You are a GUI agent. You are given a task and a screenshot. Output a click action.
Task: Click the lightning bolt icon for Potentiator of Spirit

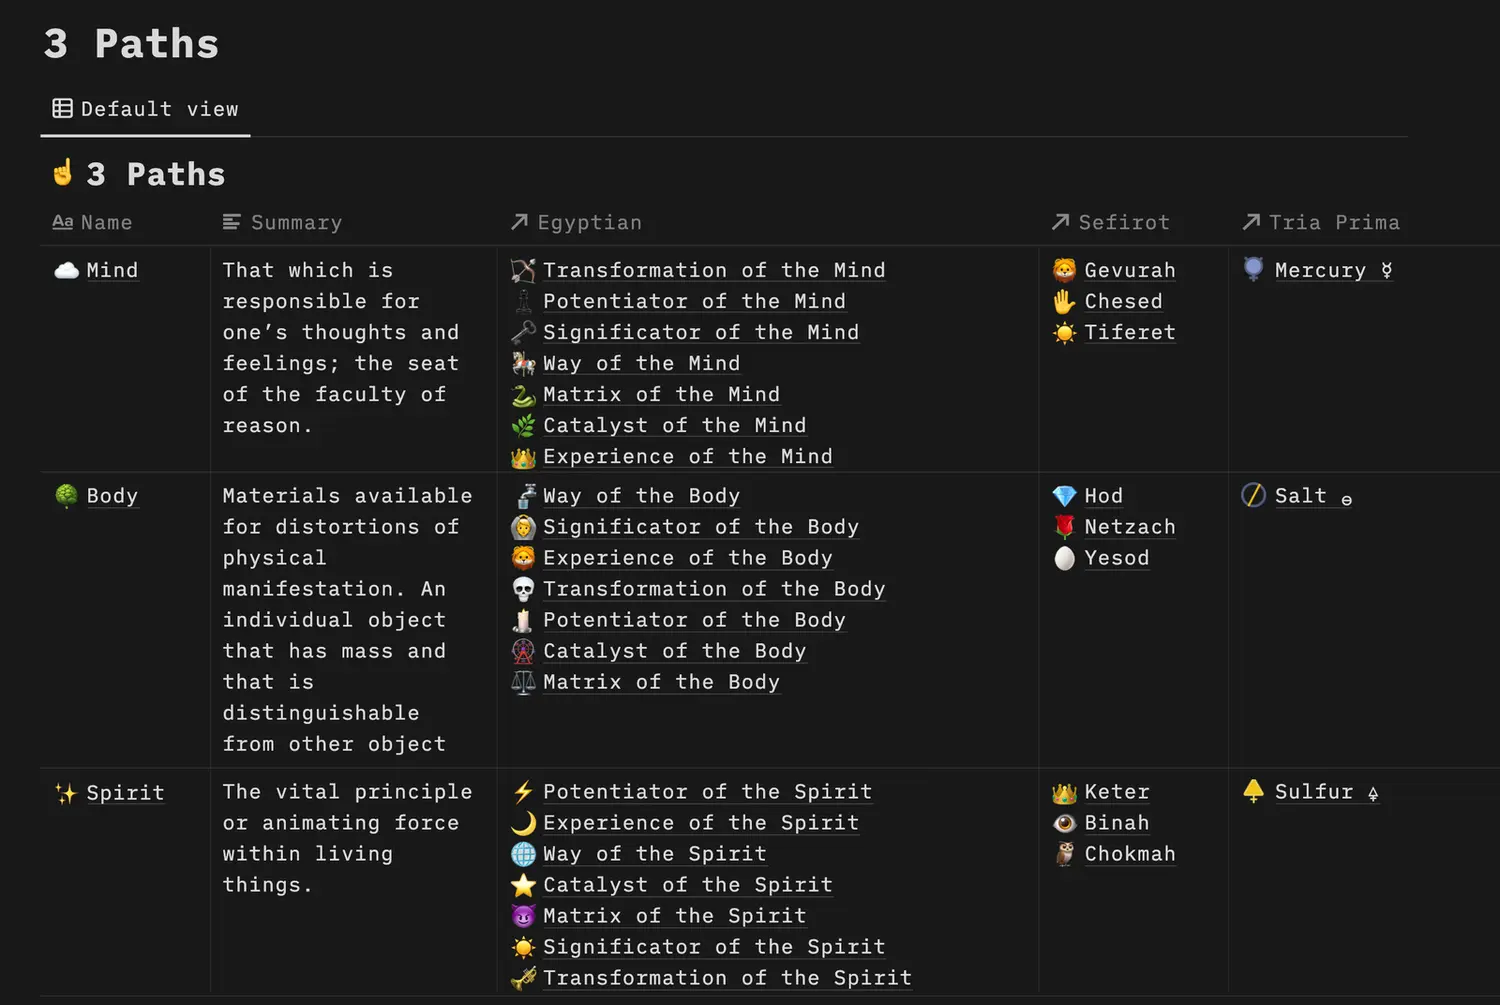523,792
